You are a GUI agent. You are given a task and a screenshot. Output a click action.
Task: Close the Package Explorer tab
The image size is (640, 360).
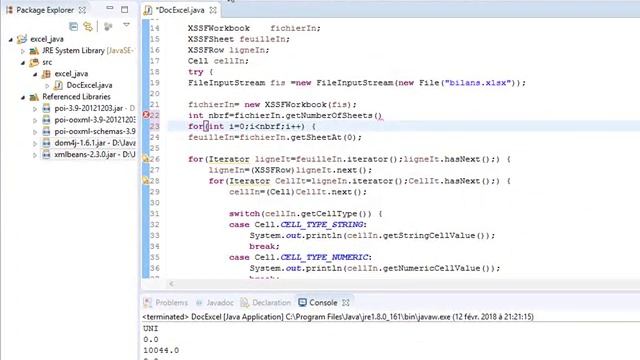(82, 10)
